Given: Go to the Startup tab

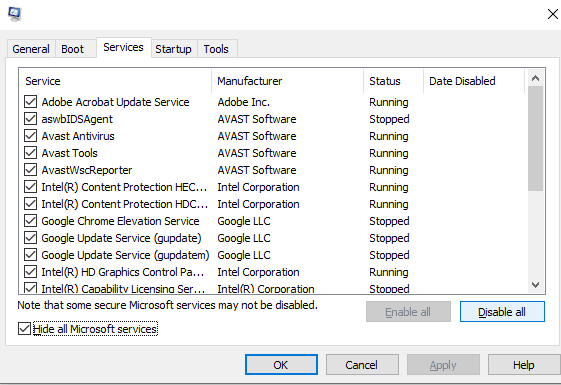Looking at the screenshot, I should coord(173,49).
